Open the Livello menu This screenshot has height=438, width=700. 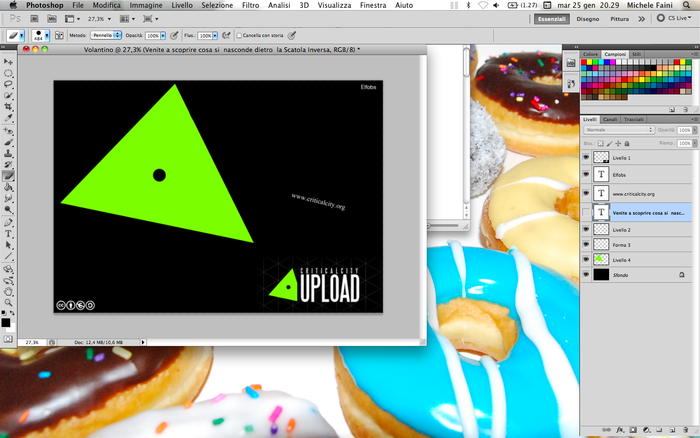[182, 5]
